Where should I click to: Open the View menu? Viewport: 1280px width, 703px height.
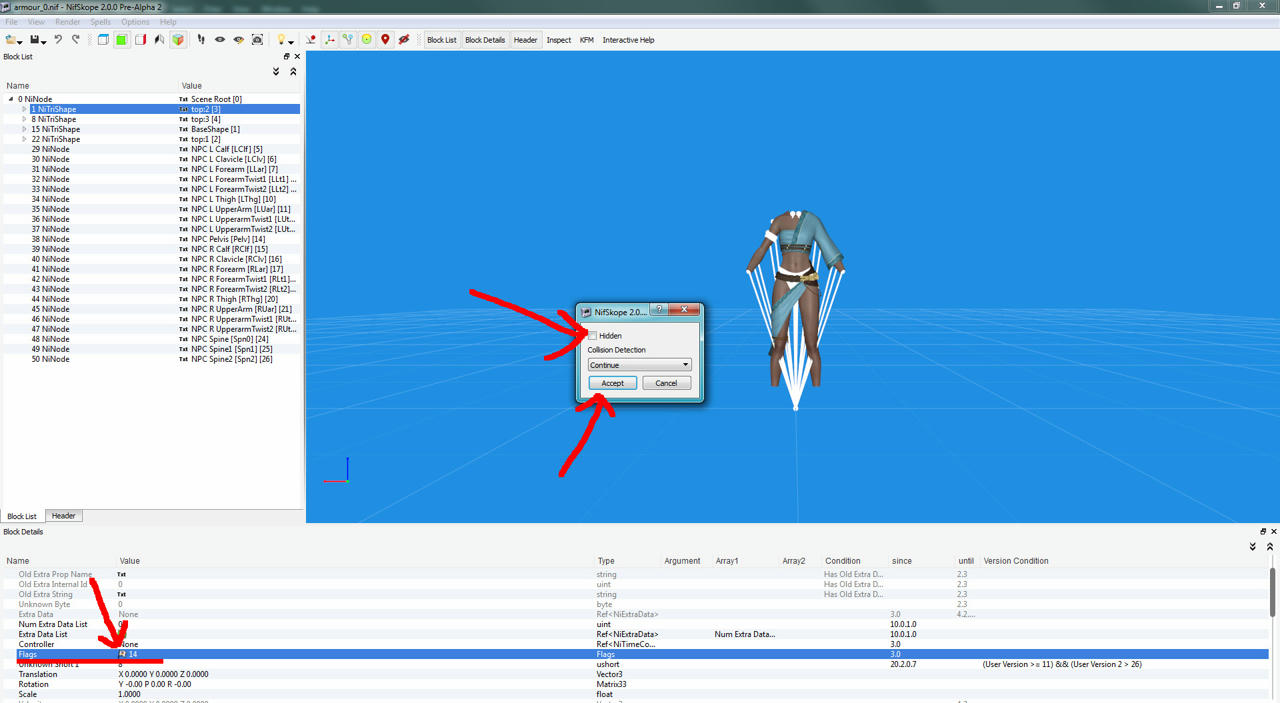pyautogui.click(x=36, y=22)
